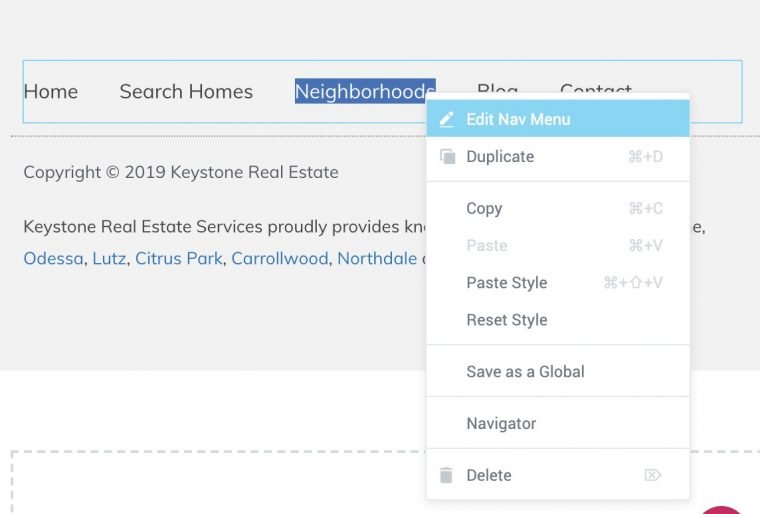Choose Reset Style in the context menu
The width and height of the screenshot is (760, 514).
pyautogui.click(x=558, y=320)
